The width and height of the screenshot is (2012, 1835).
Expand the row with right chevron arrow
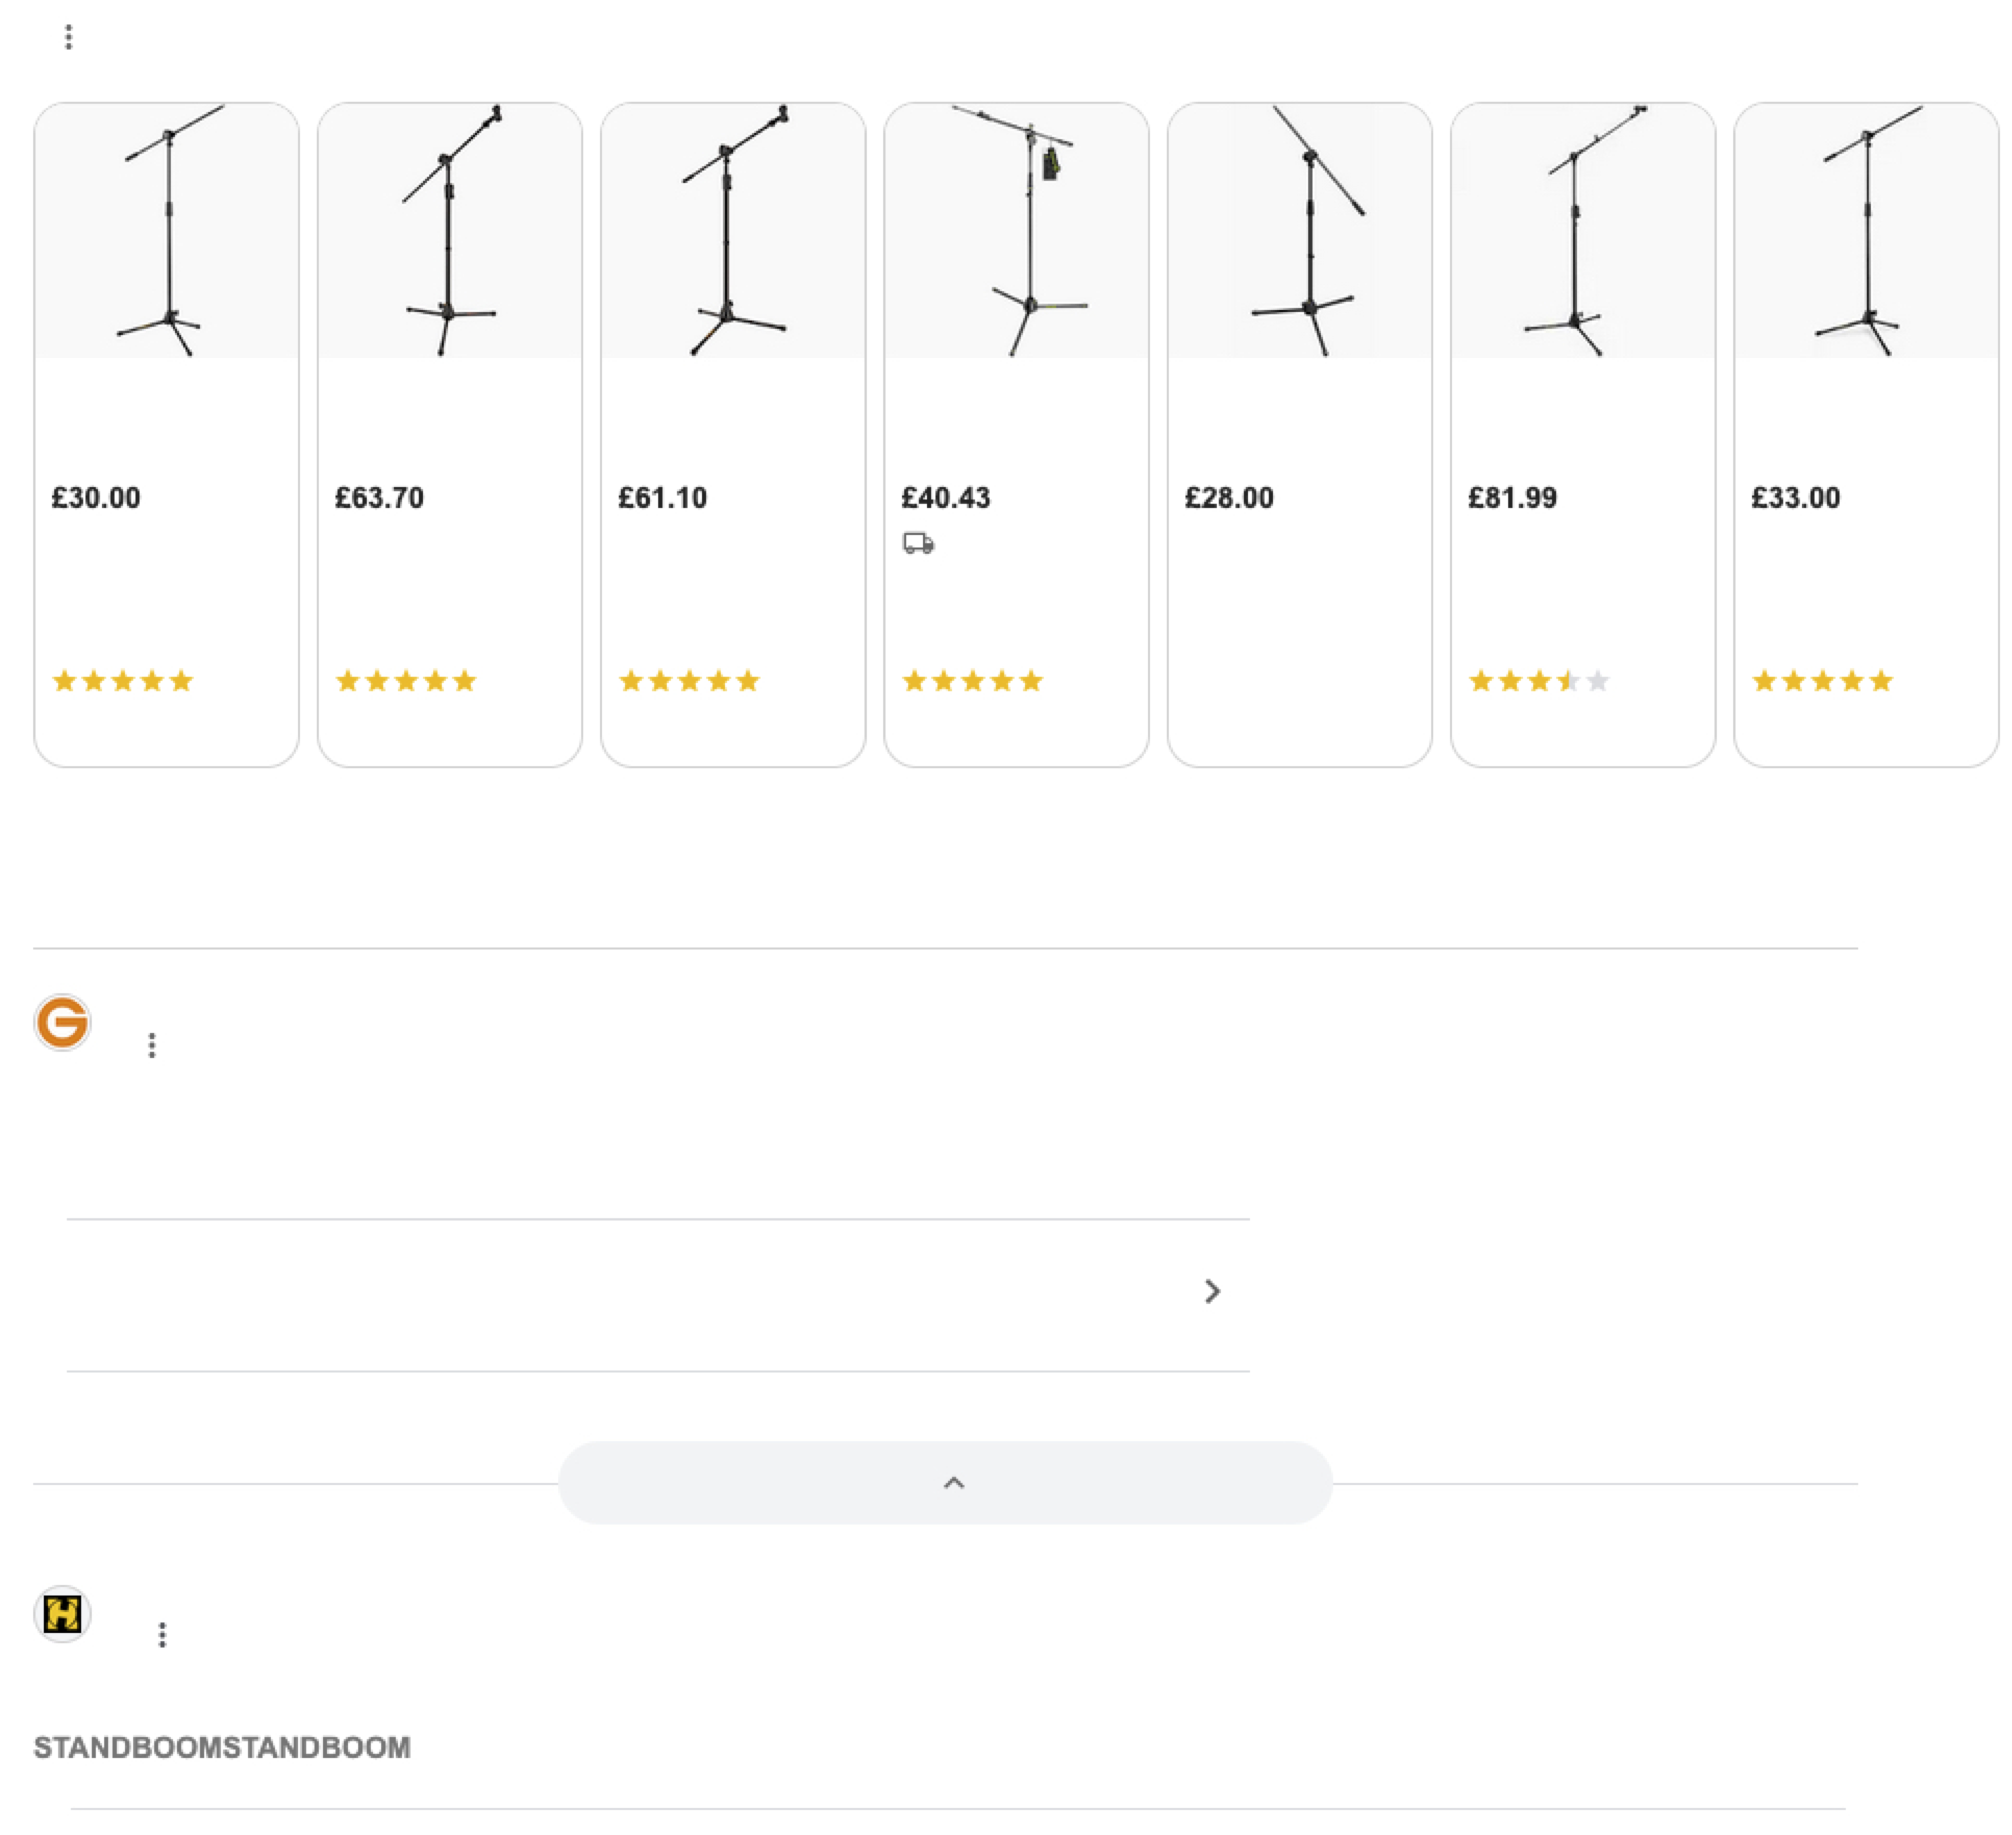pyautogui.click(x=1212, y=1291)
